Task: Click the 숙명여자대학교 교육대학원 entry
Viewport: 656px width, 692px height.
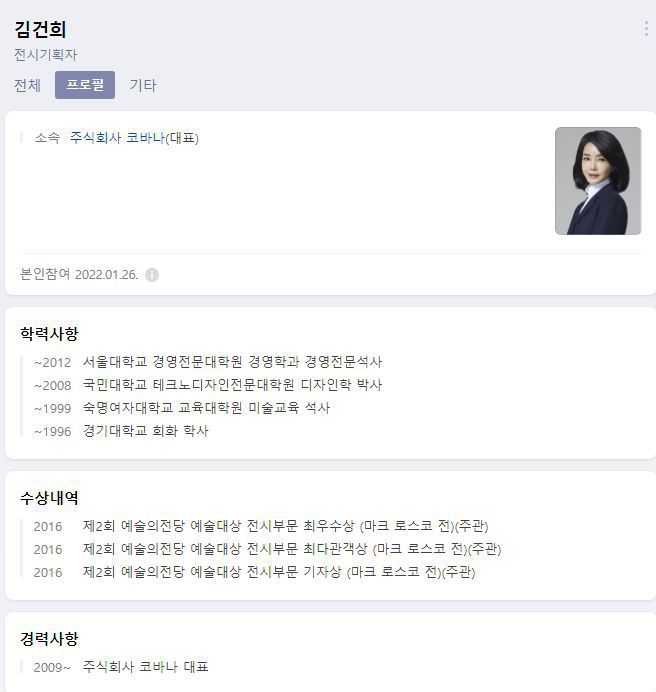Action: pyautogui.click(x=182, y=408)
